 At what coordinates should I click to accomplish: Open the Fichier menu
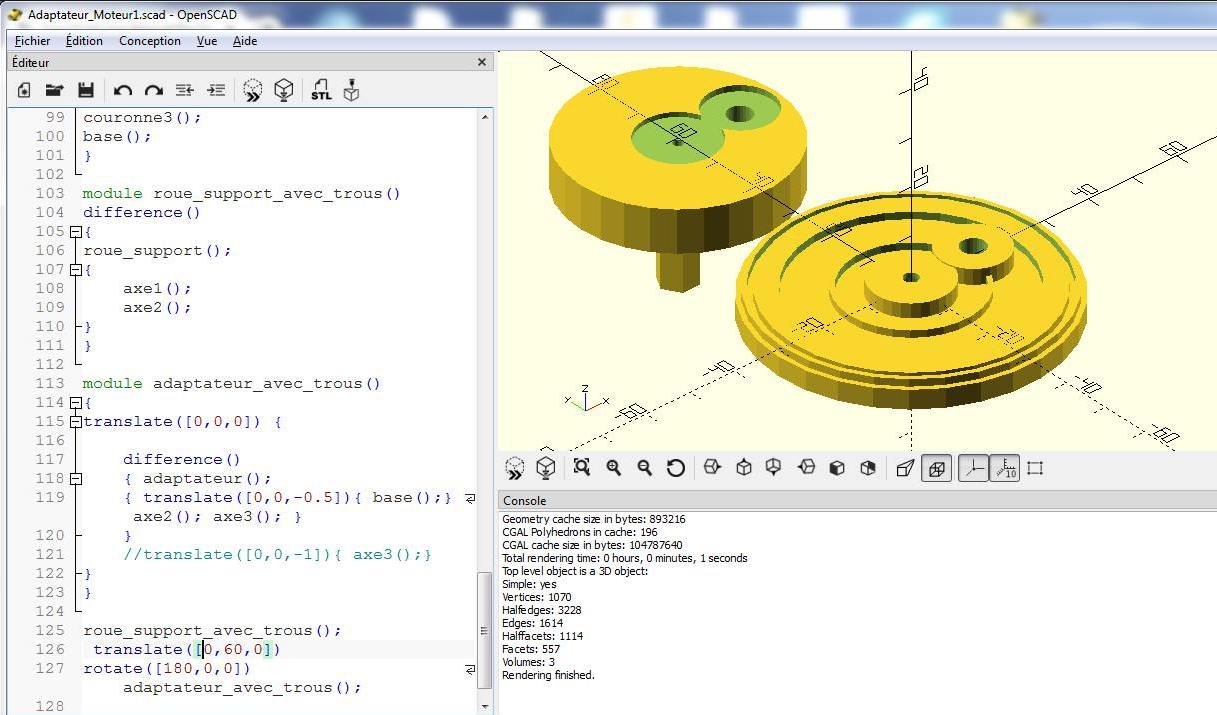click(x=33, y=41)
